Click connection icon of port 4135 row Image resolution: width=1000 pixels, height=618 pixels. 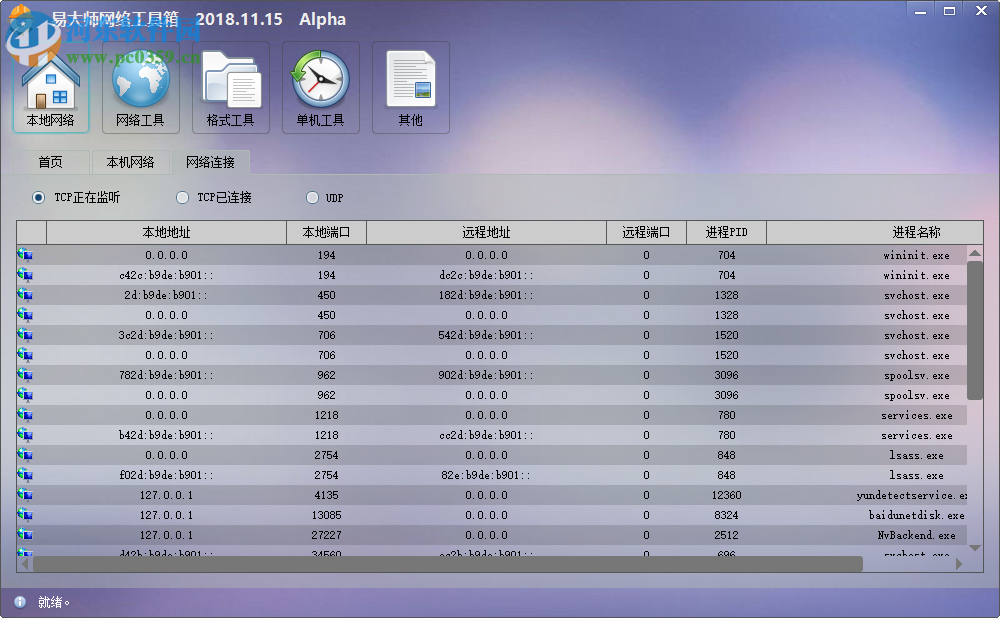coord(25,495)
